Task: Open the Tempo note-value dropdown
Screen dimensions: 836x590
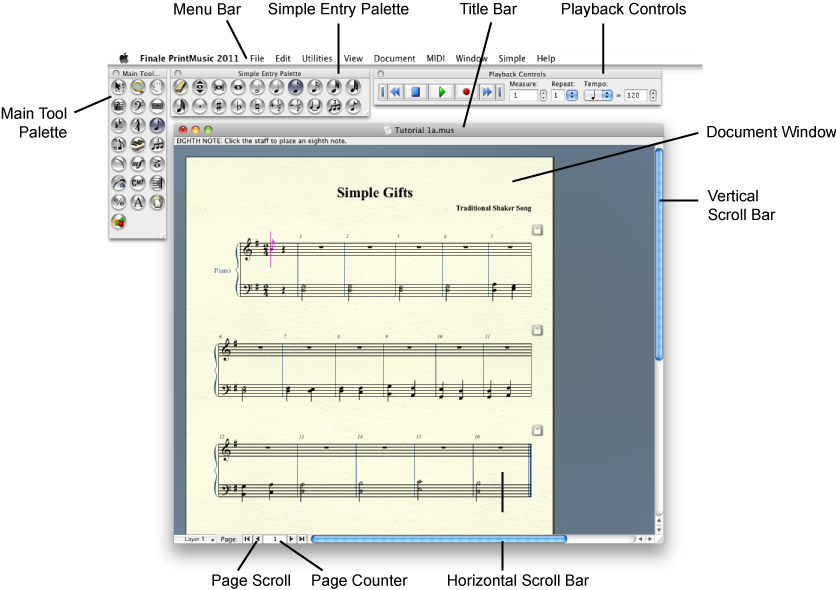Action: 598,95
